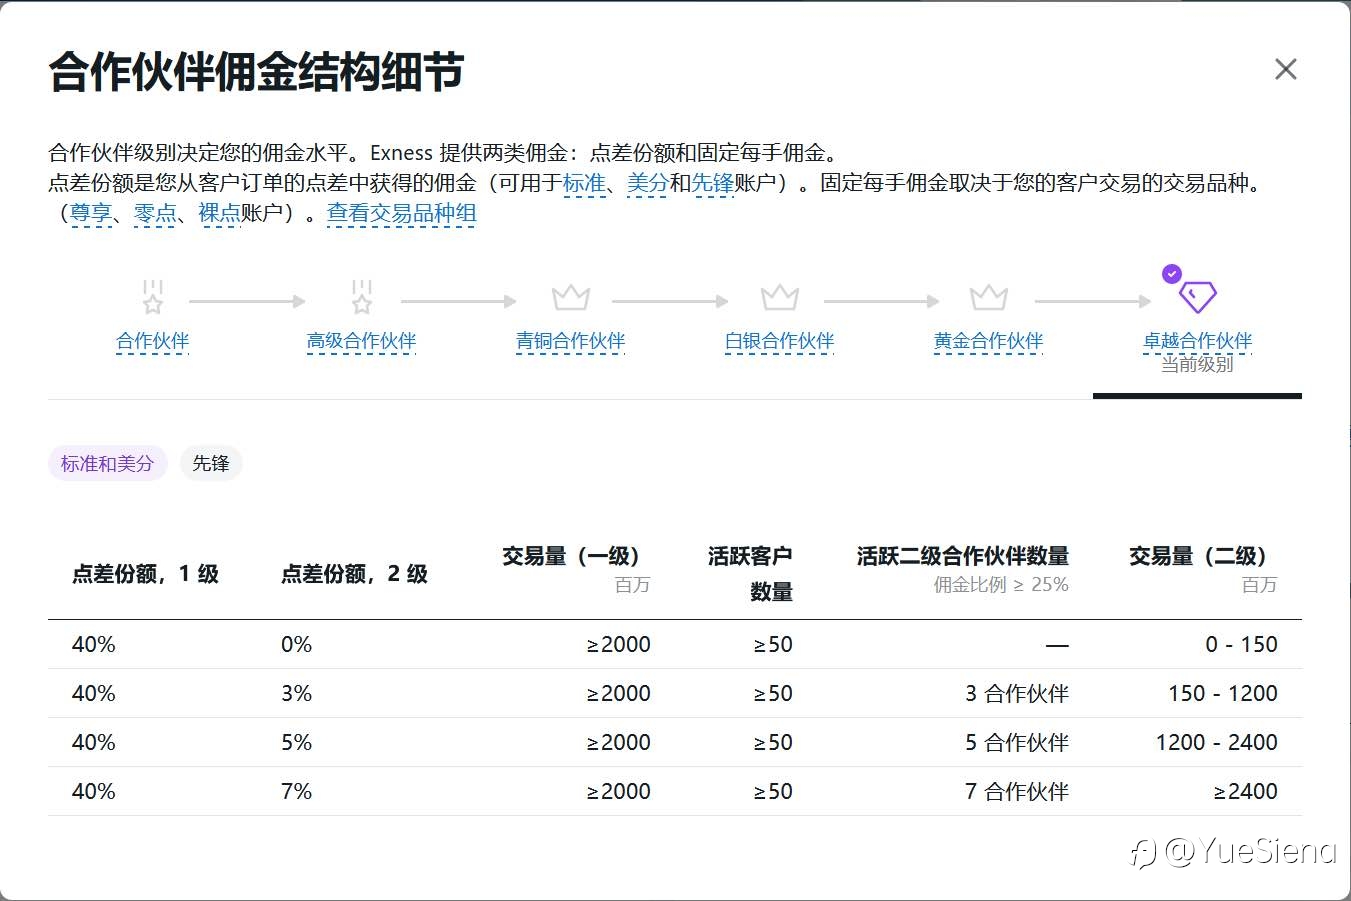Open the 美分 account link in the description
Screen dimensions: 1351x901
tap(648, 183)
